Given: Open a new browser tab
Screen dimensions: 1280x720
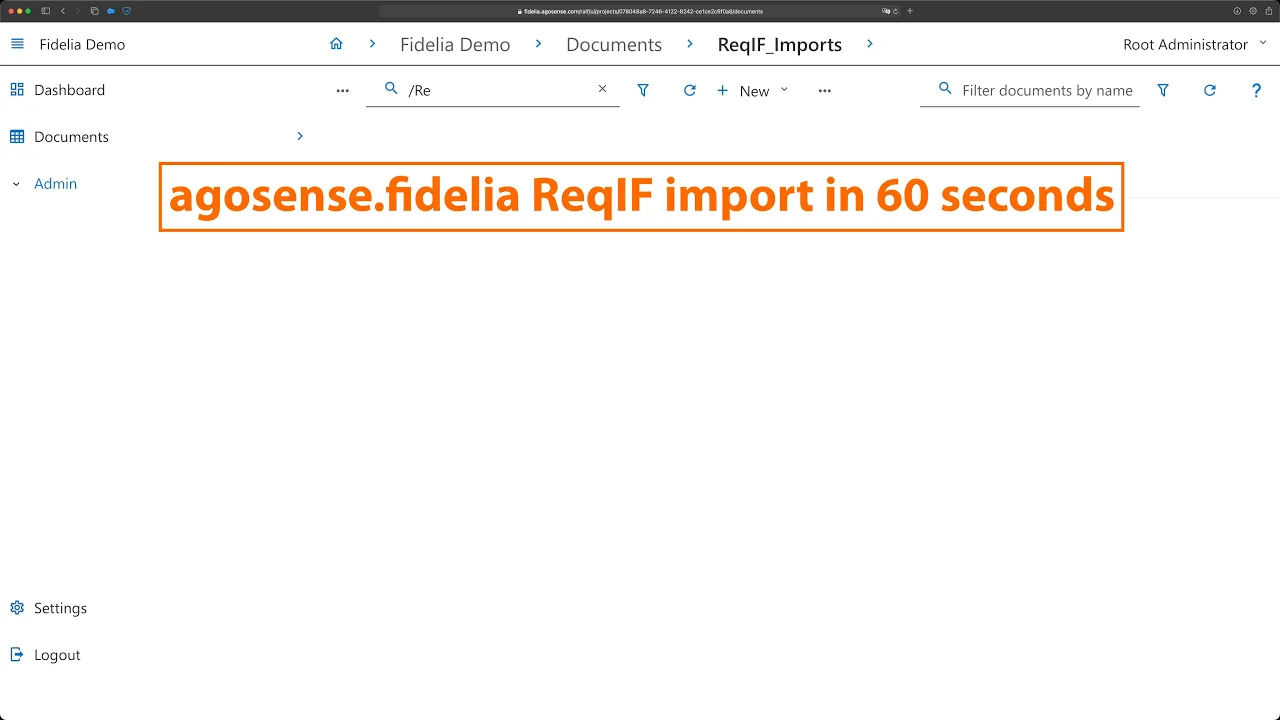Looking at the screenshot, I should pos(910,11).
